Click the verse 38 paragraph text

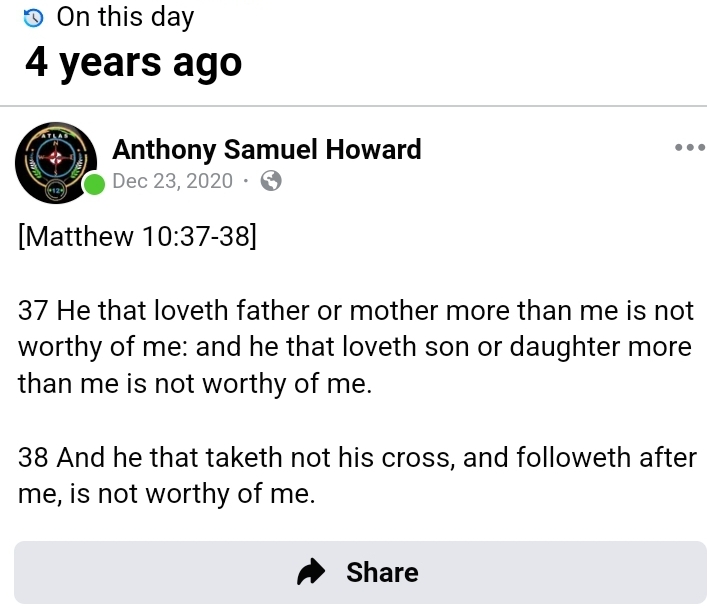(x=355, y=475)
